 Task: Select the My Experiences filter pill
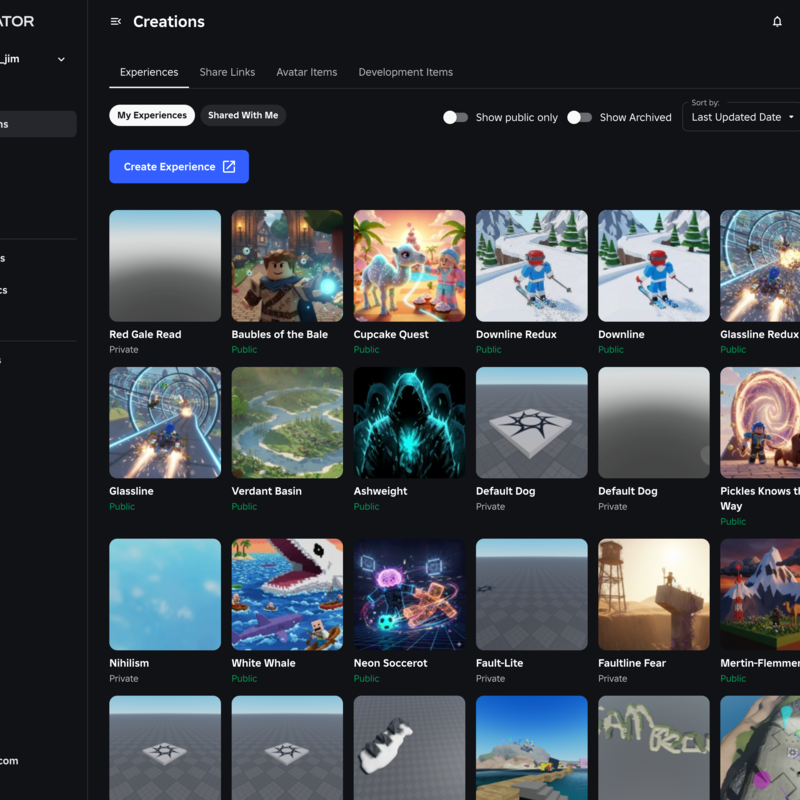(x=151, y=115)
